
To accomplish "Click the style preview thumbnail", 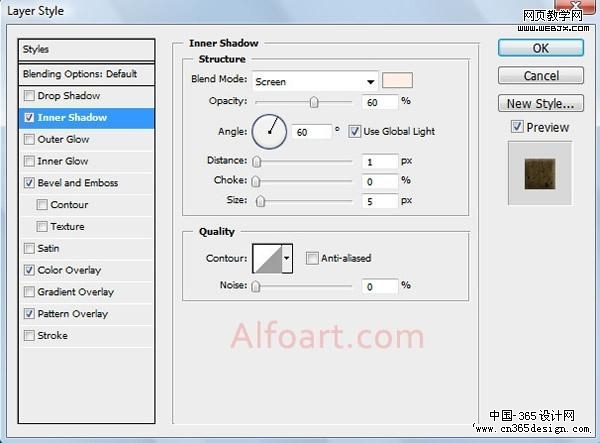I will click(540, 174).
